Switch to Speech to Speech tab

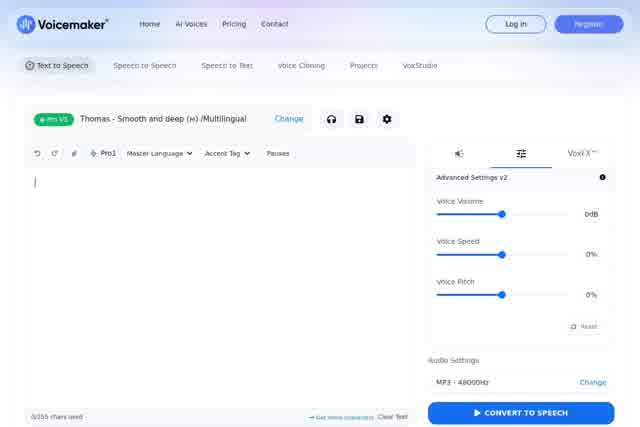144,65
